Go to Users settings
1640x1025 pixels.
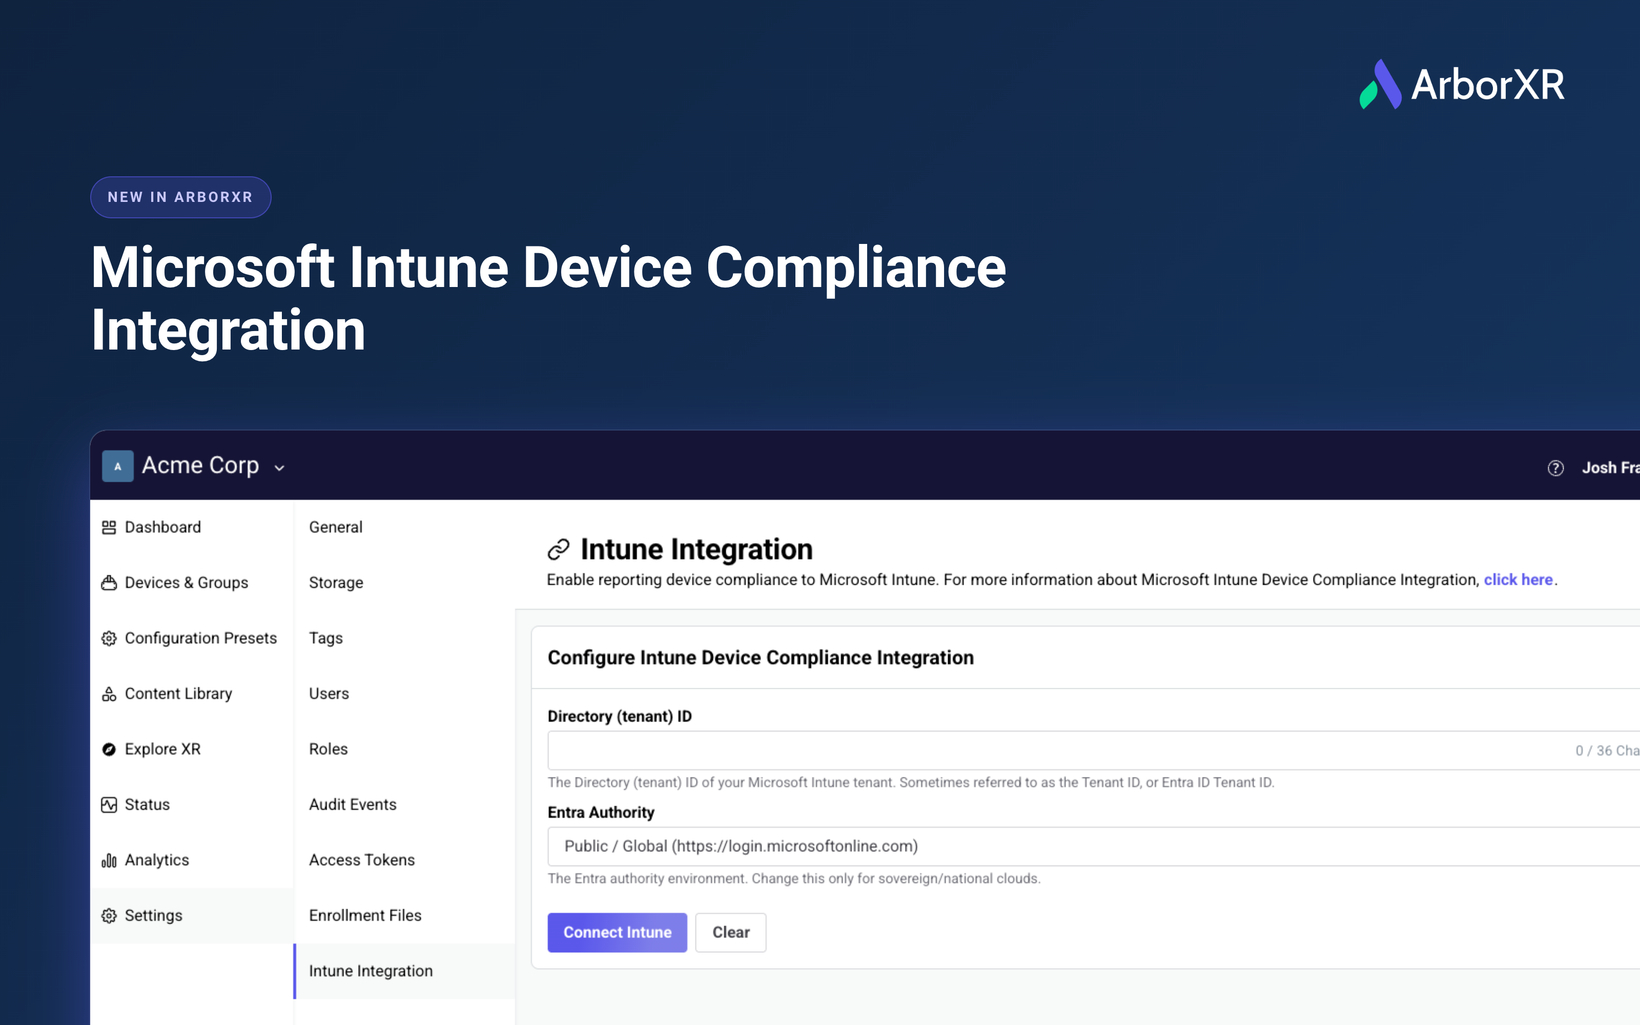click(x=404, y=694)
